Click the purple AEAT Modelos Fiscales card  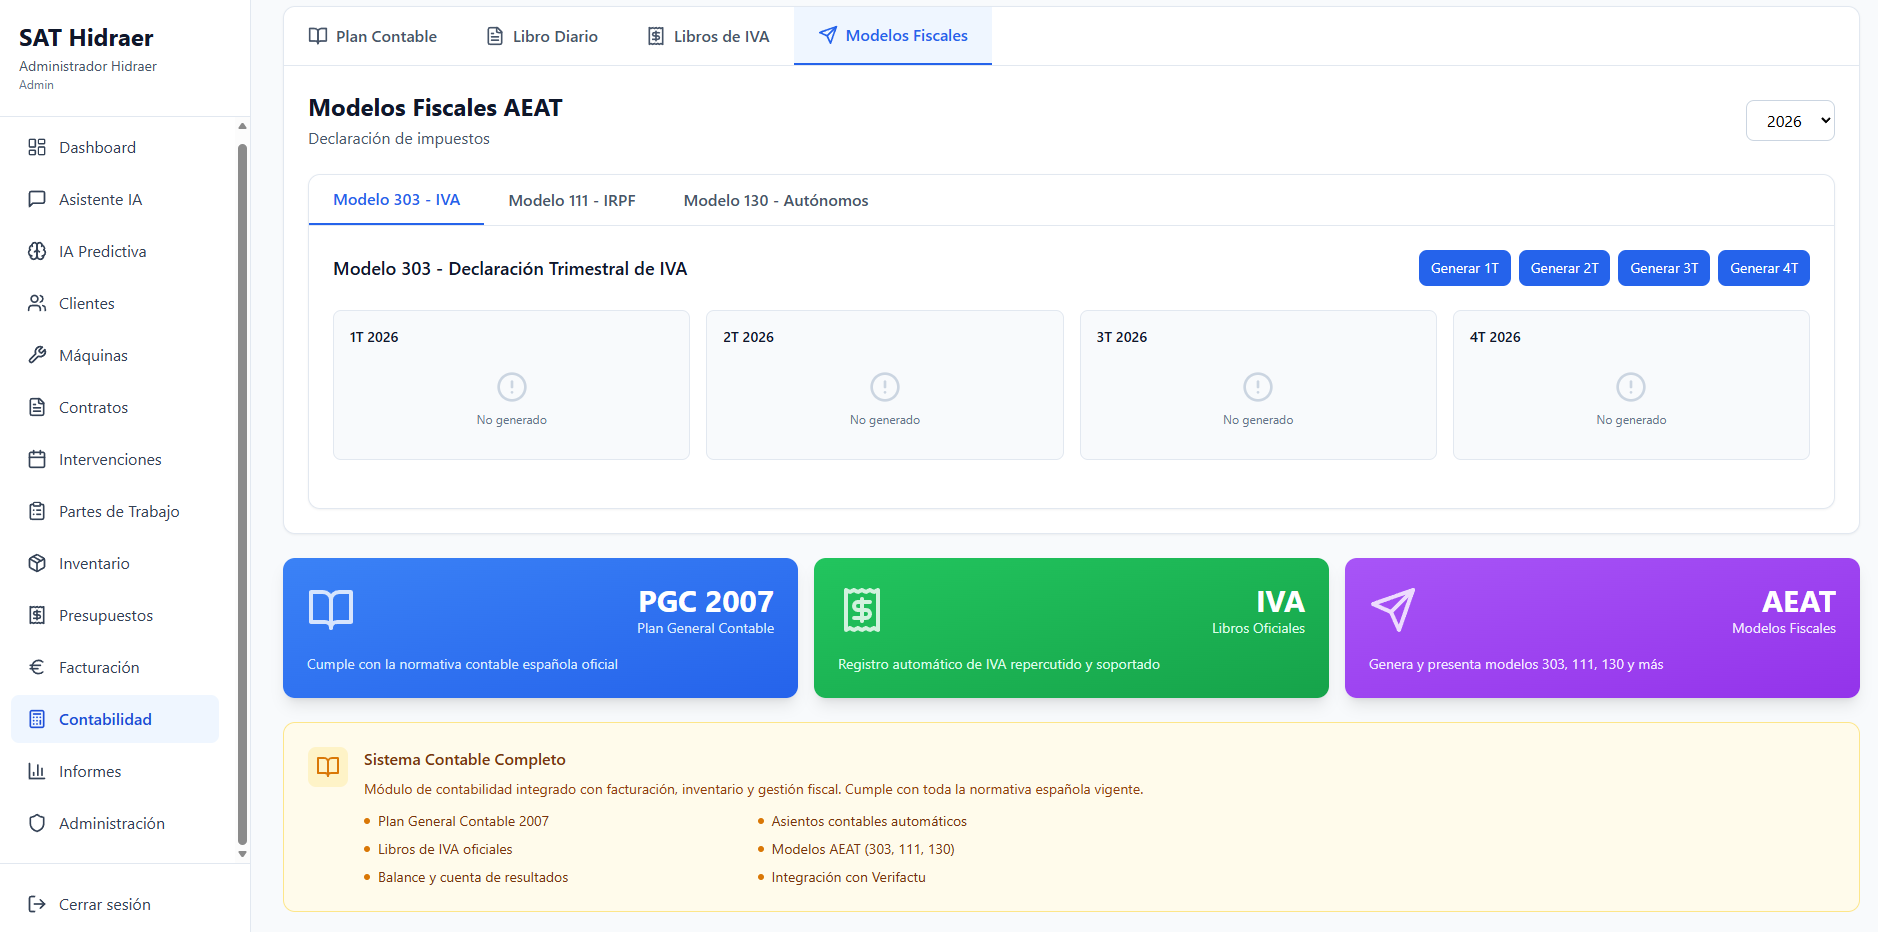tap(1601, 628)
